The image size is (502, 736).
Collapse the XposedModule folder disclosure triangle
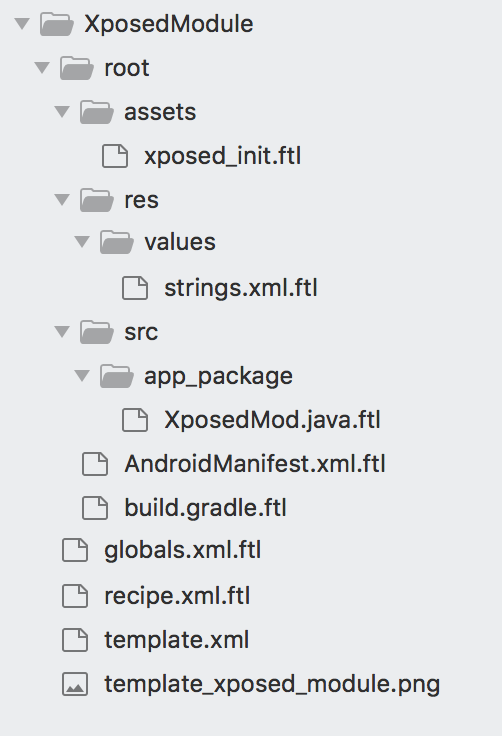pos(22,23)
